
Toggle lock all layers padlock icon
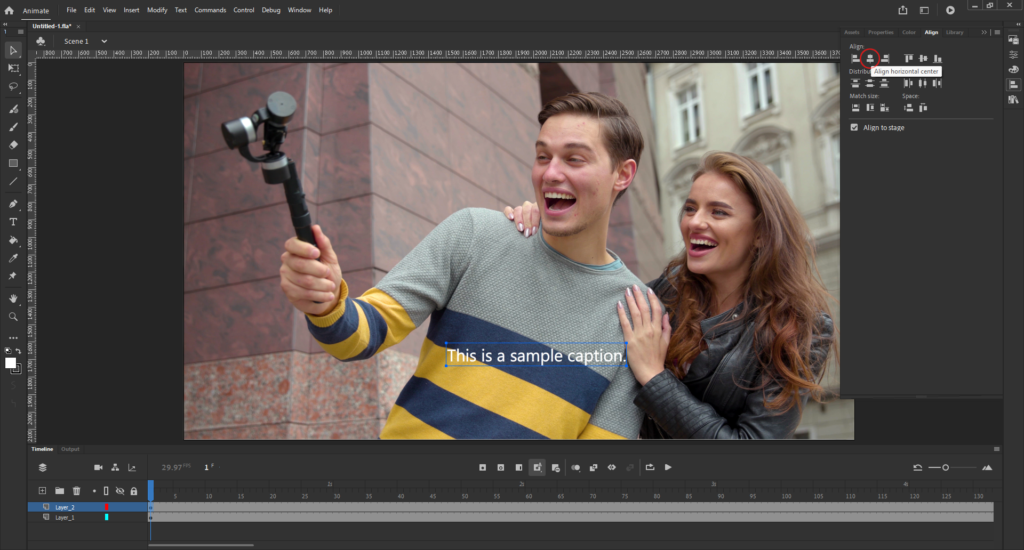coord(133,491)
